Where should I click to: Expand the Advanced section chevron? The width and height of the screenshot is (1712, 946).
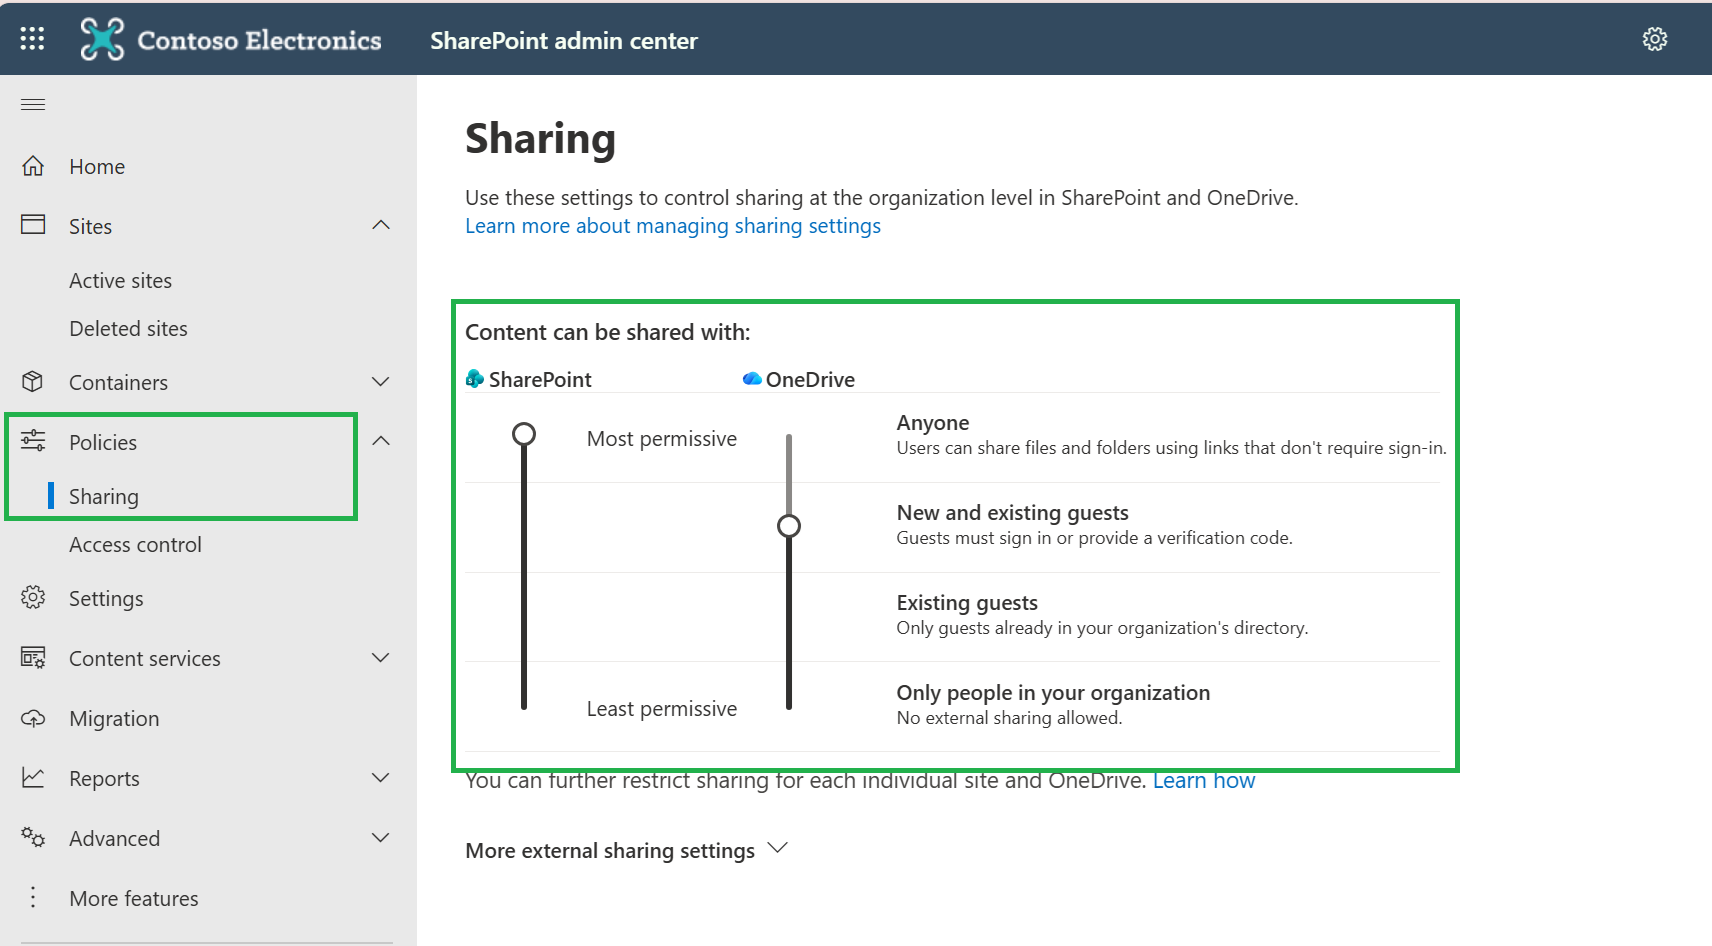[381, 838]
